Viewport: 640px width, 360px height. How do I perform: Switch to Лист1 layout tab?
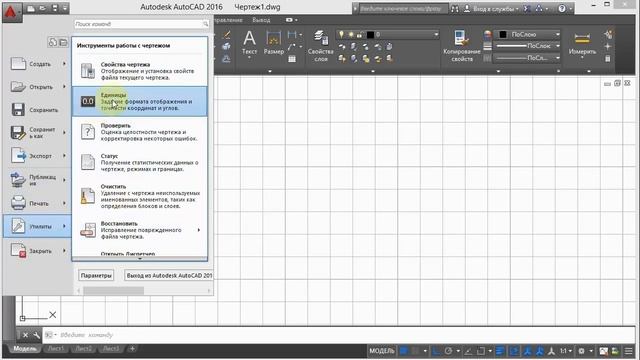point(56,349)
